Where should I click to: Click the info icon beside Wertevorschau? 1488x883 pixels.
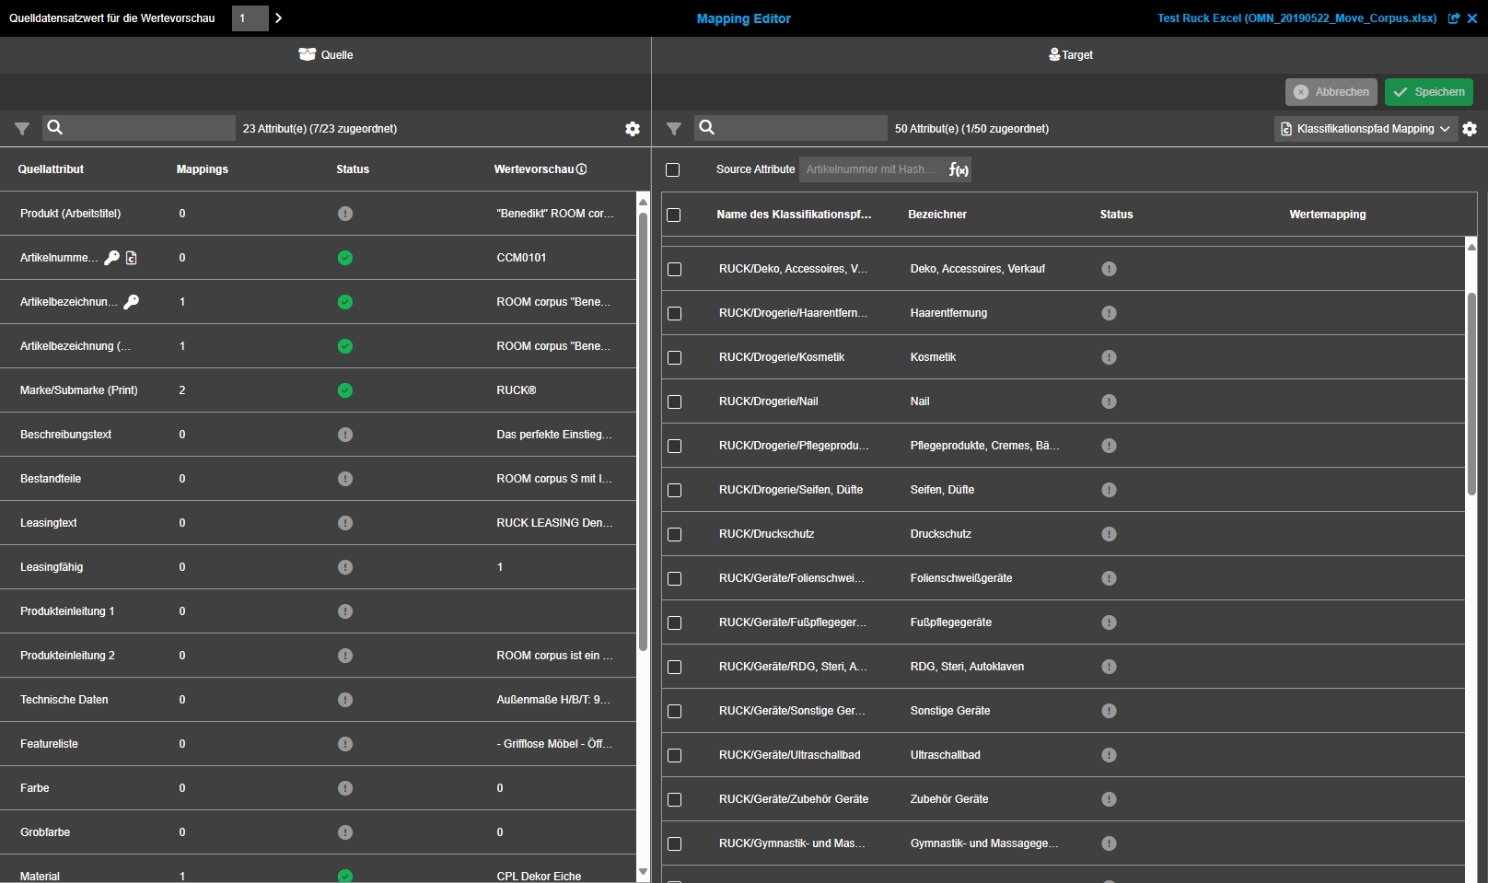[x=581, y=170]
